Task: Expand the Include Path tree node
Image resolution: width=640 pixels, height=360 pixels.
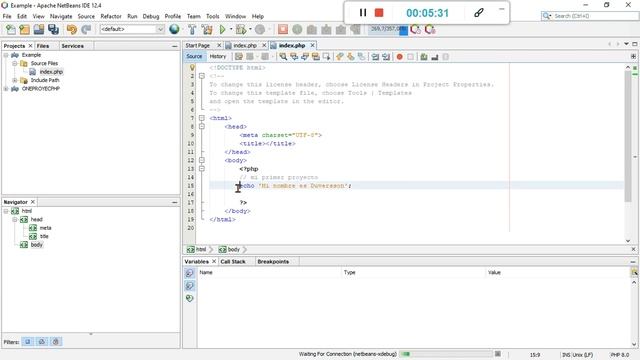Action: tap(15, 80)
